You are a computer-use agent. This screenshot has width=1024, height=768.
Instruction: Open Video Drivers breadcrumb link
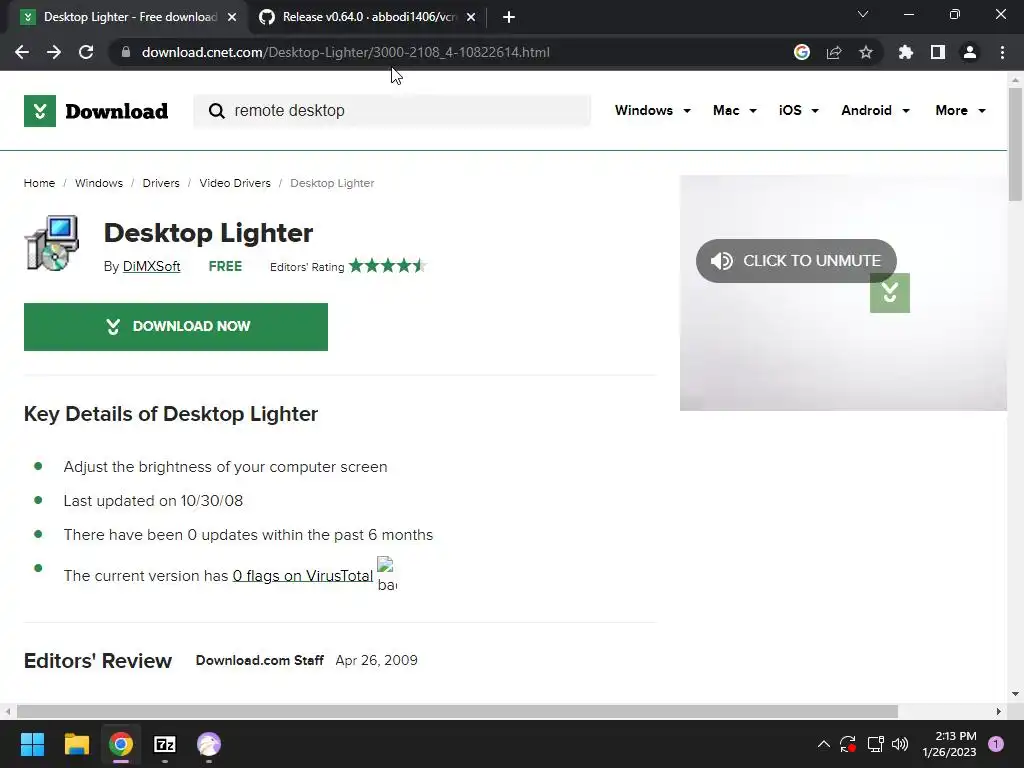(234, 183)
